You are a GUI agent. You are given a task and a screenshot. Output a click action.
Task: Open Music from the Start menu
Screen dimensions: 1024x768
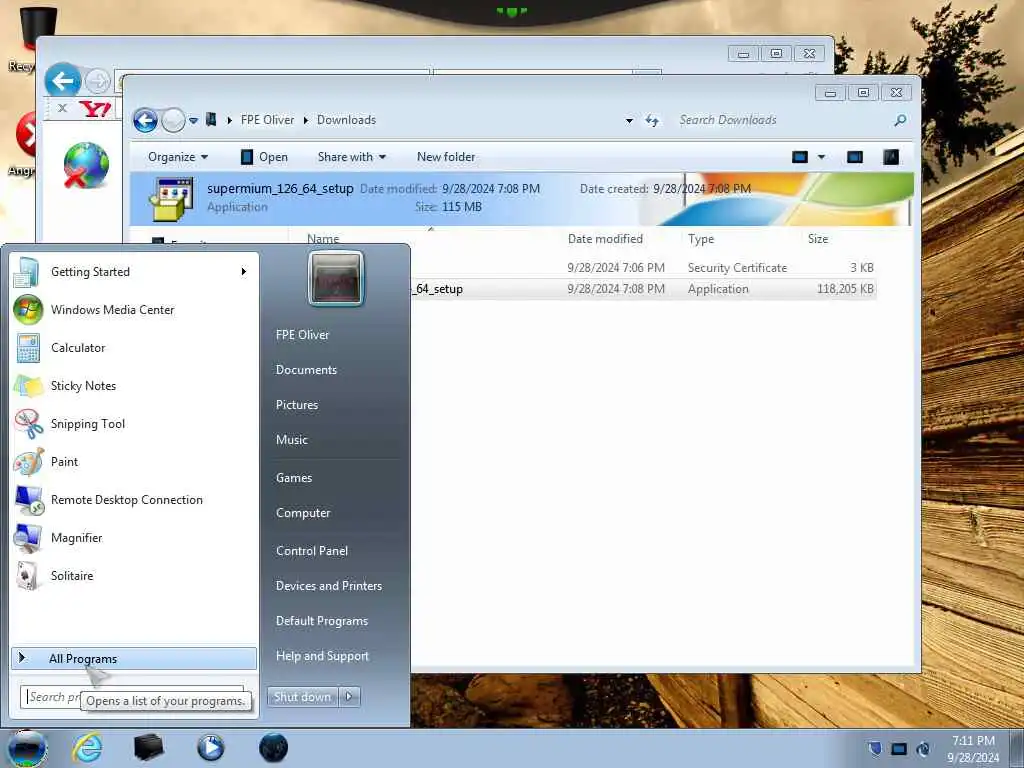(292, 440)
